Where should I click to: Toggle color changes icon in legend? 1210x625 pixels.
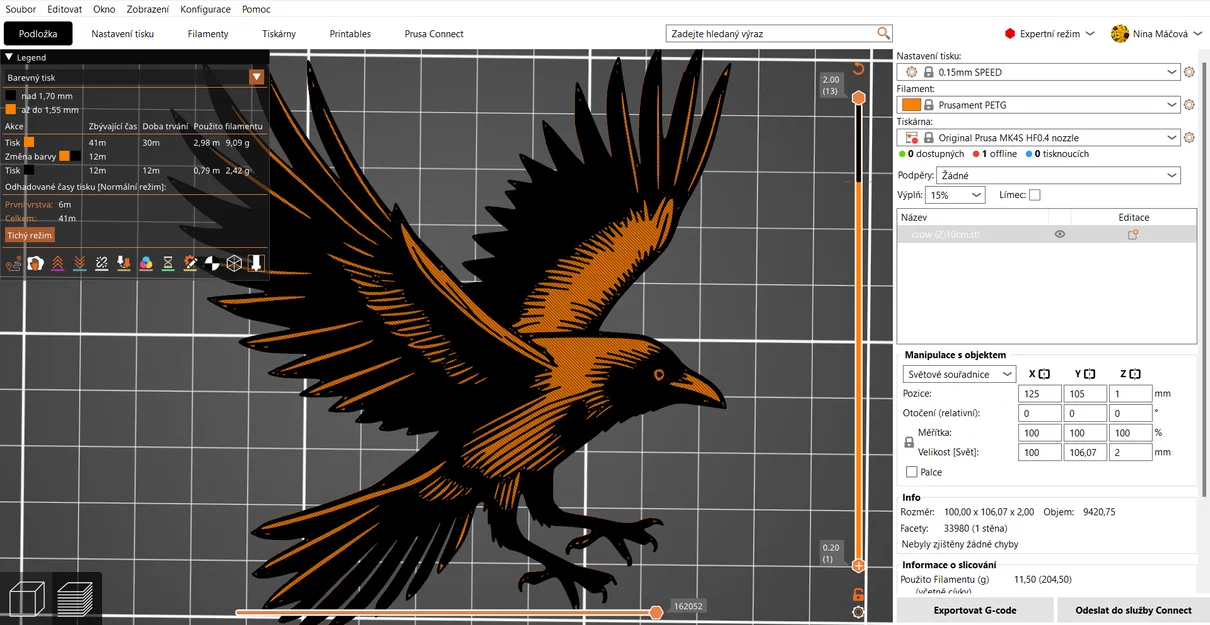[x=145, y=263]
